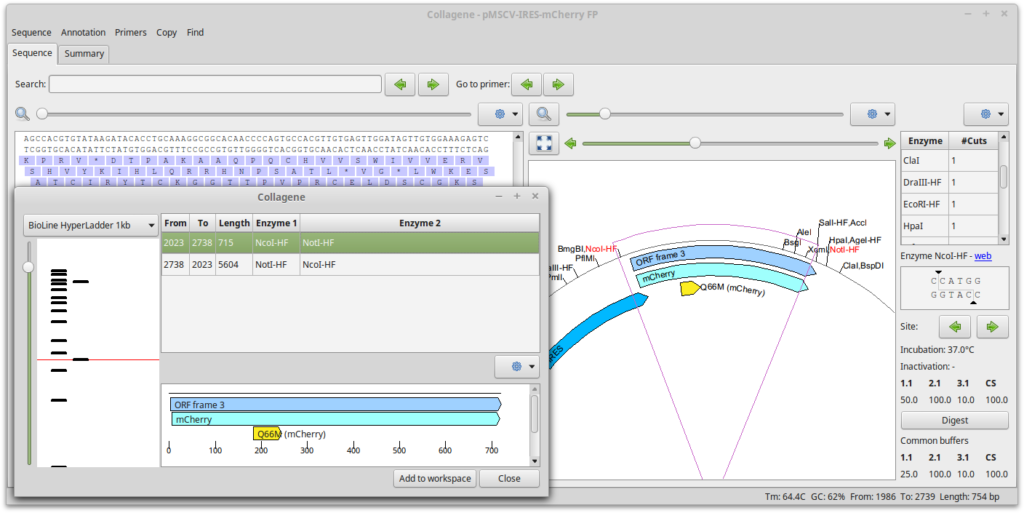The height and width of the screenshot is (513, 1024).
Task: Click the search next green right arrow
Action: point(432,84)
